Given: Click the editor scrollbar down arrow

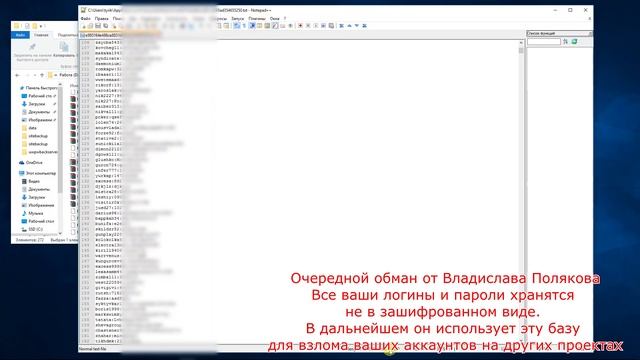Looking at the screenshot, I should coord(521,341).
